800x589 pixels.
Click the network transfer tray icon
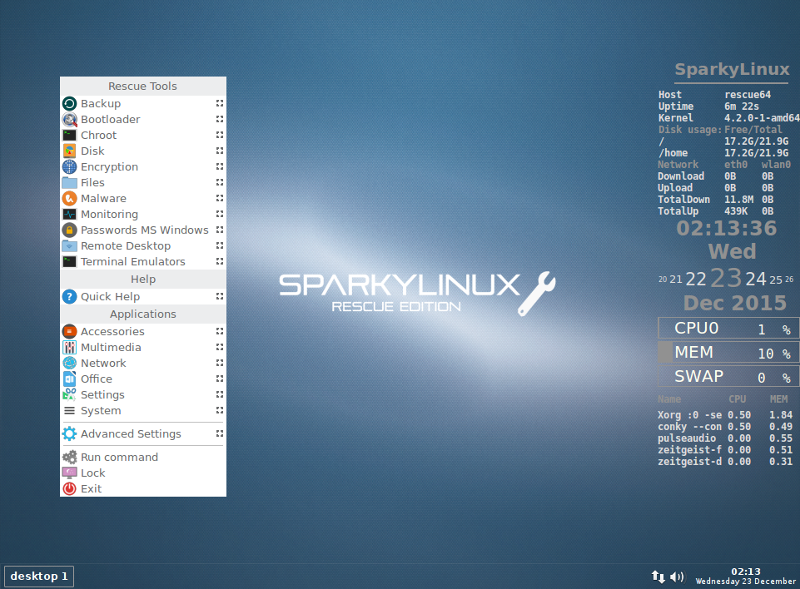pos(658,577)
